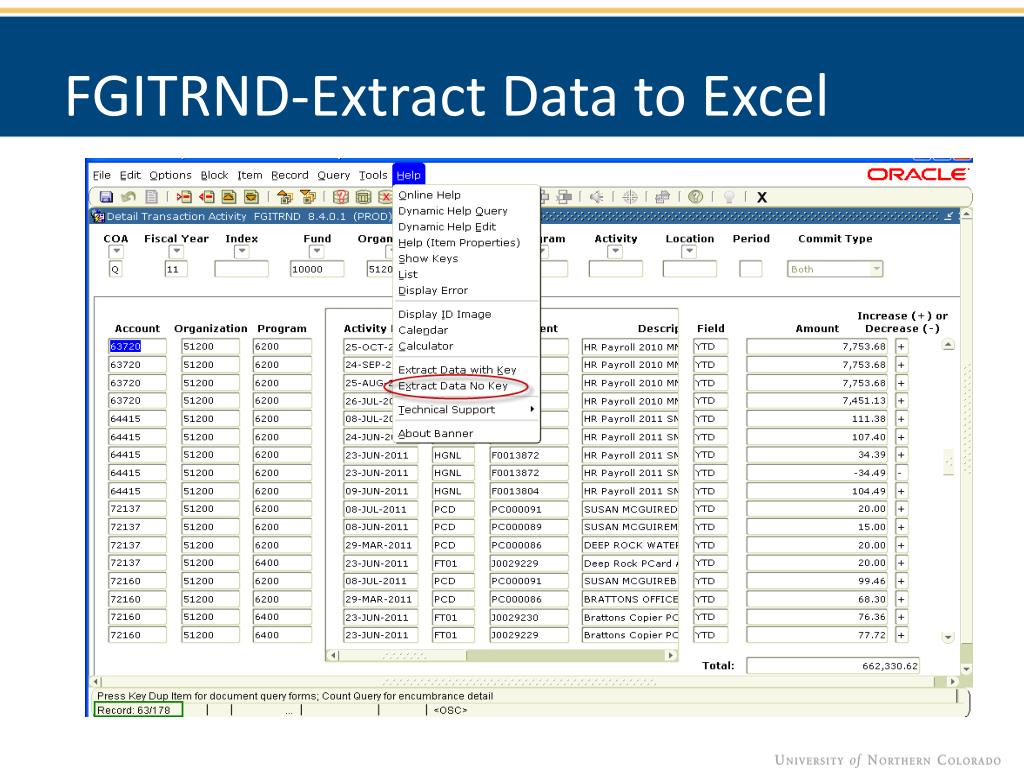Viewport: 1024px width, 768px height.
Task: Click the date cell 29-MAR-2011 for PC000086 BRATTONS row
Action: click(380, 599)
